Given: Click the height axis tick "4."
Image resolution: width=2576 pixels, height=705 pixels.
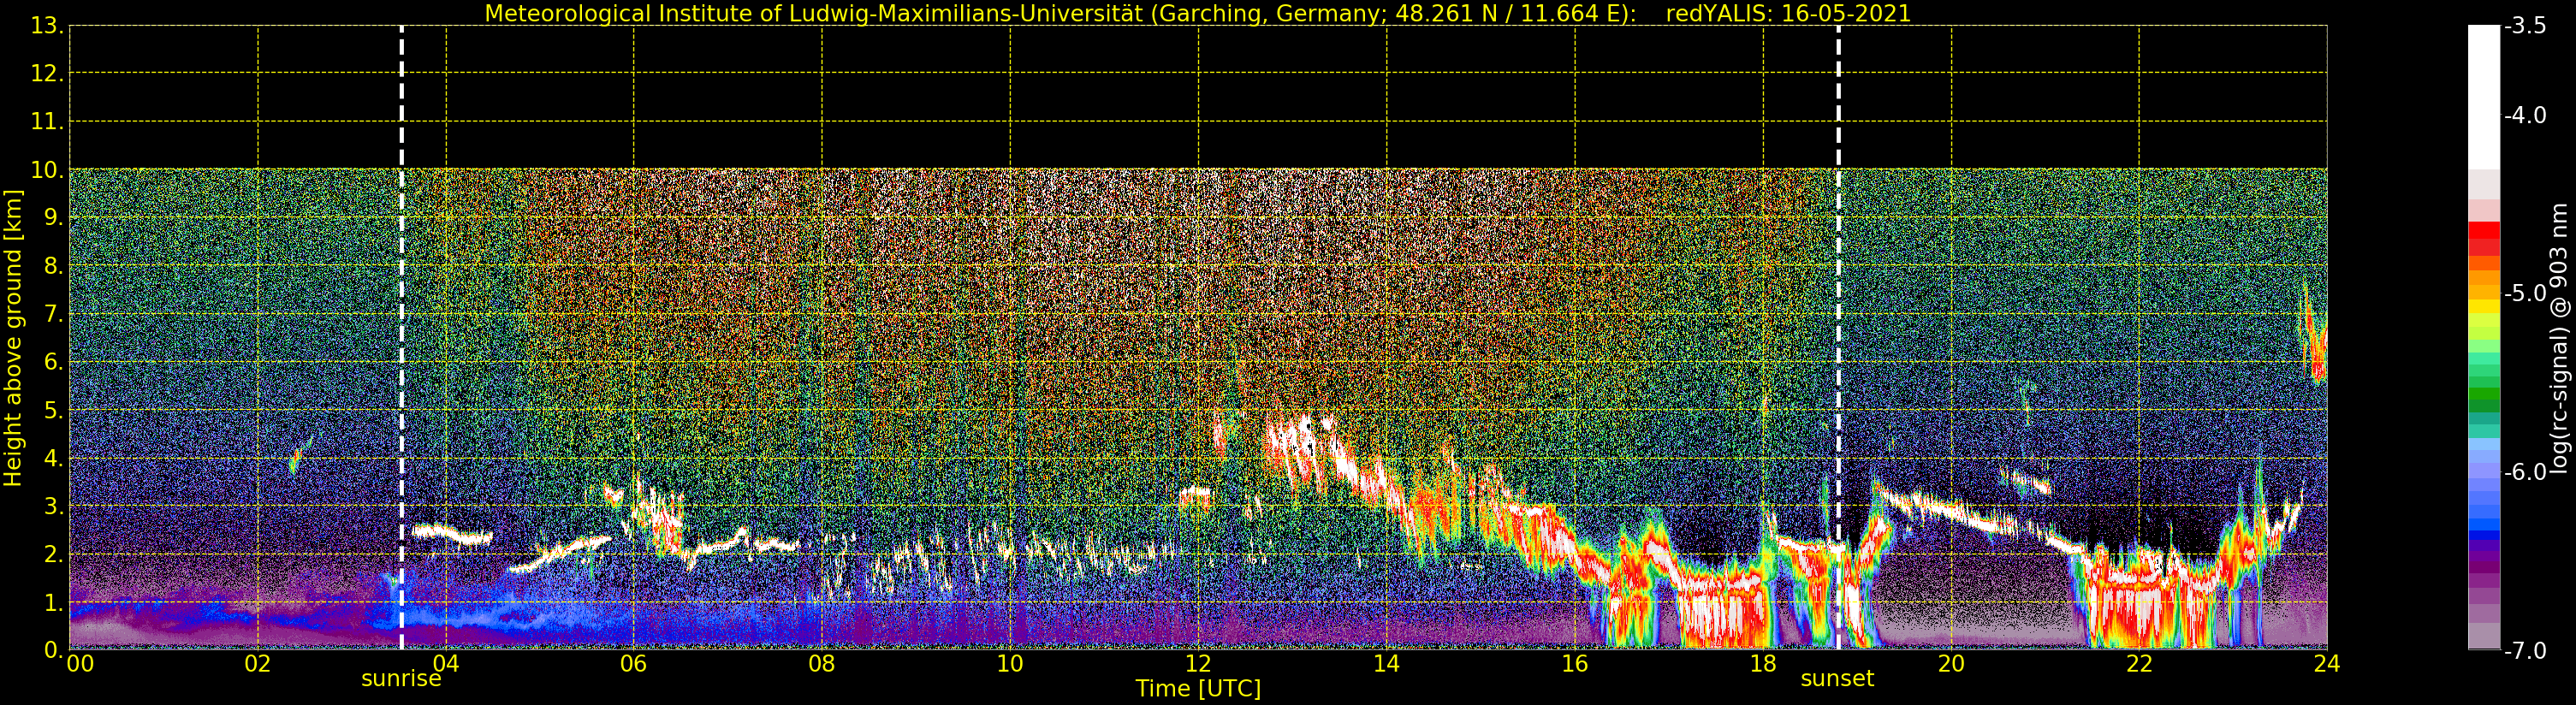Looking at the screenshot, I should [x=53, y=459].
